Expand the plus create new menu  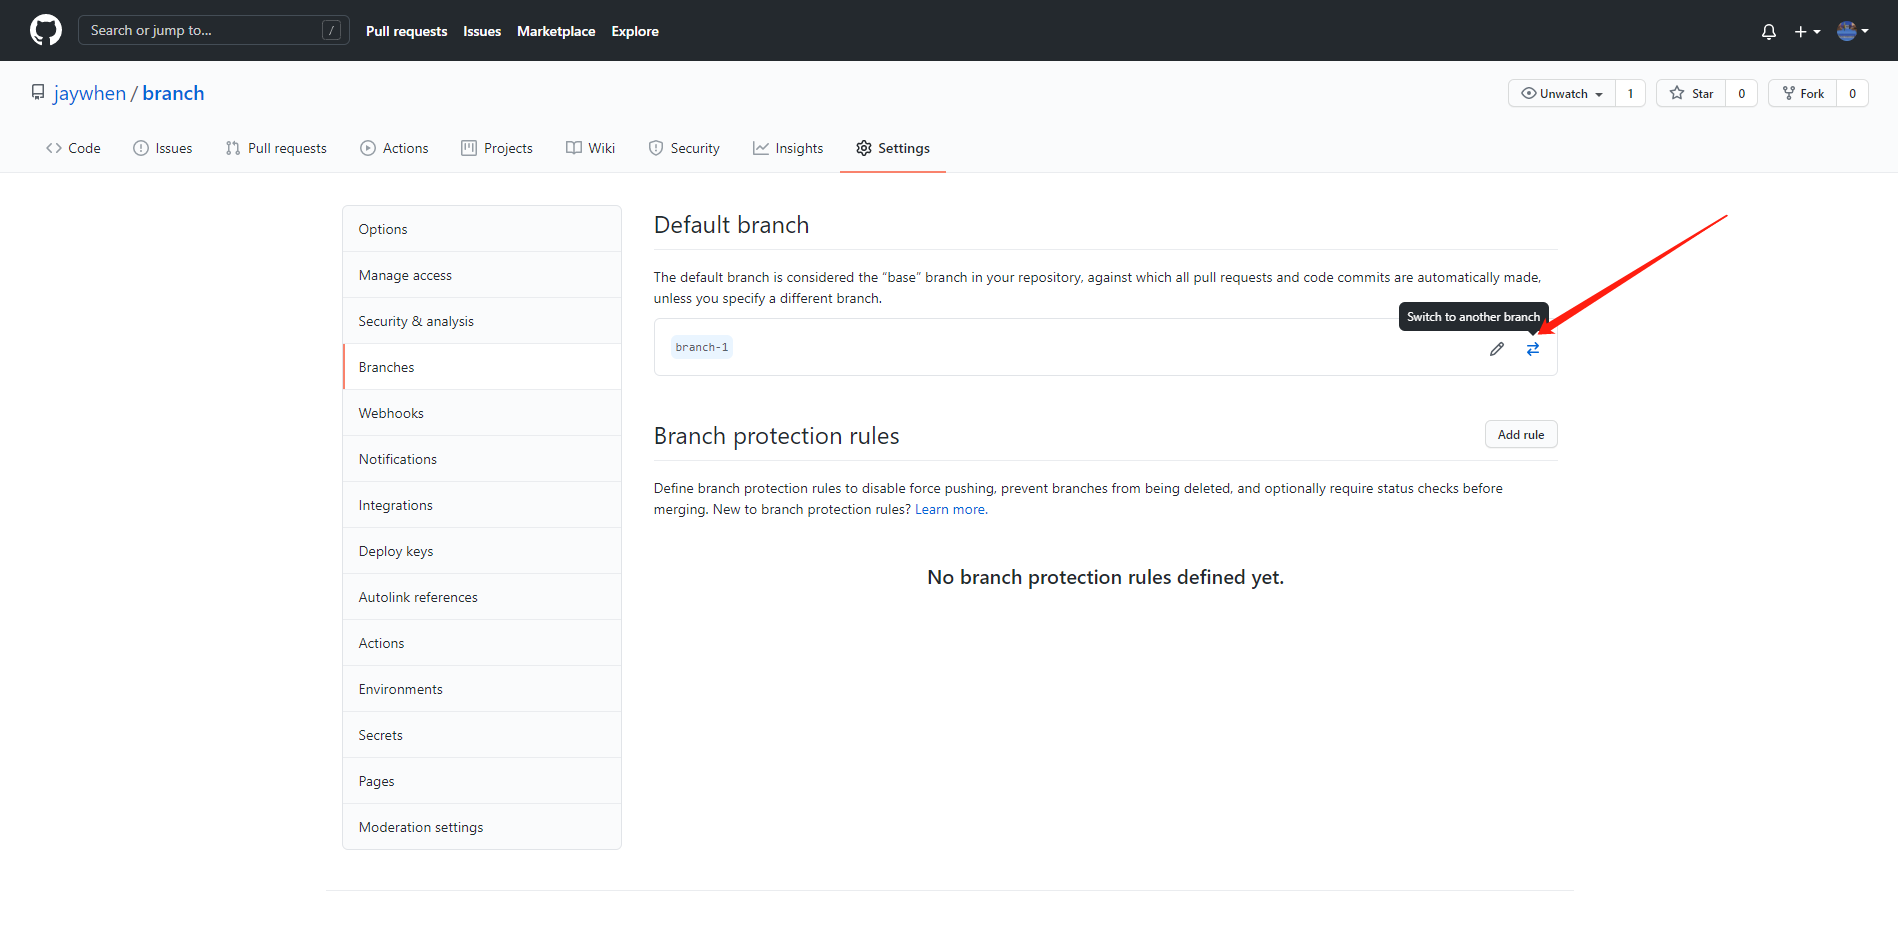click(x=1806, y=32)
